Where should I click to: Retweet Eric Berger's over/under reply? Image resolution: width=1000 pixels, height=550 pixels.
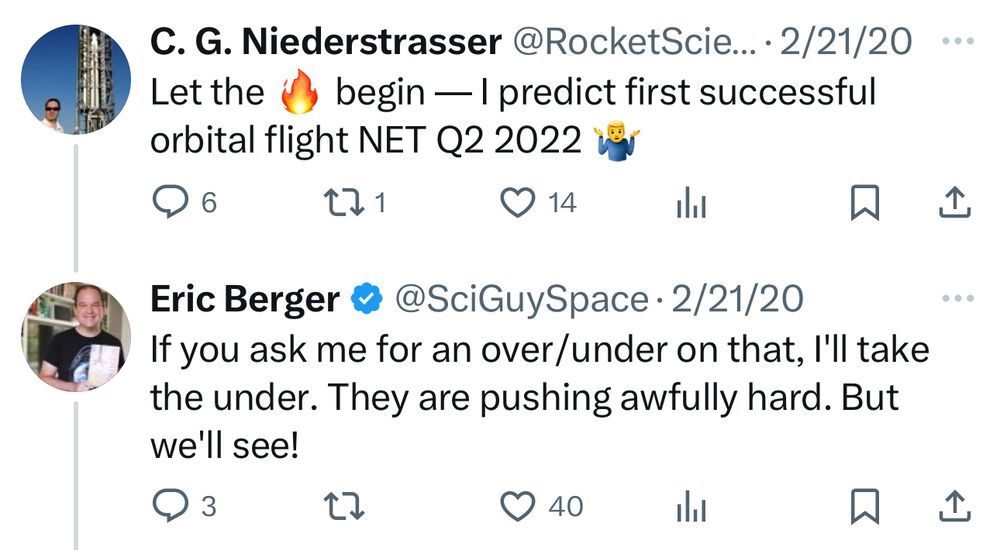pos(343,507)
